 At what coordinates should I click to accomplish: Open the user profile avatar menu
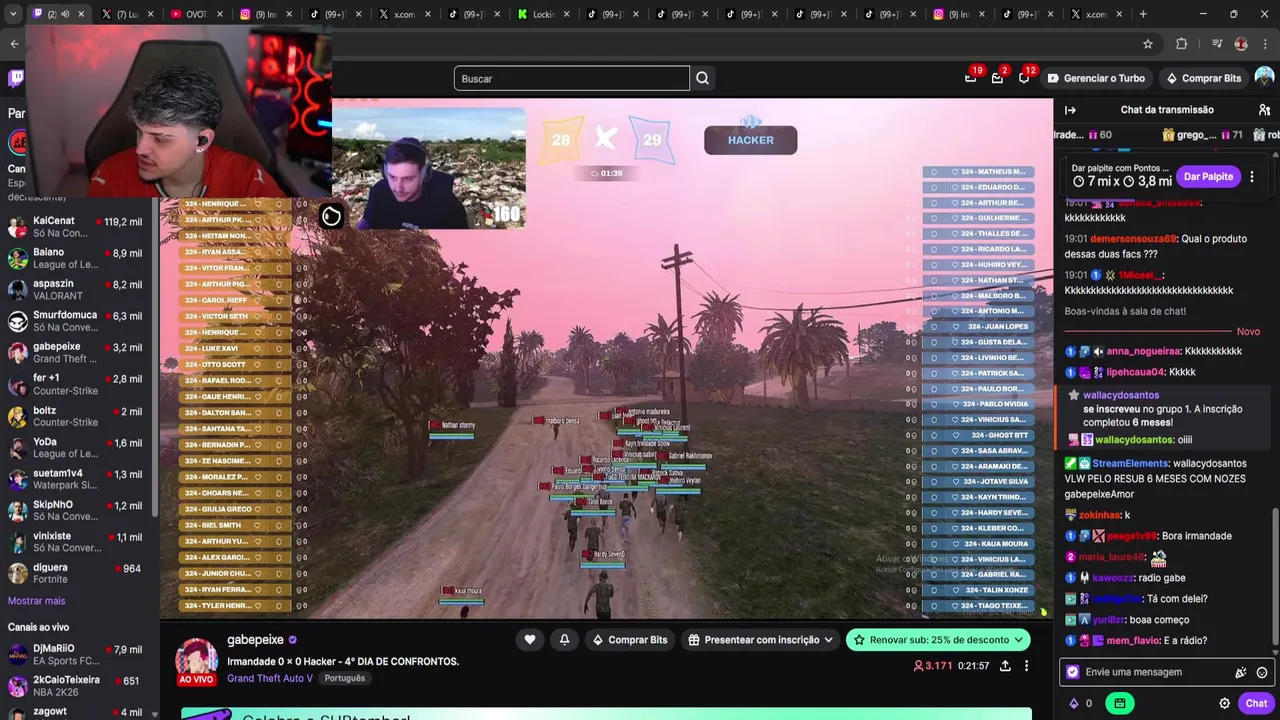coord(1264,78)
